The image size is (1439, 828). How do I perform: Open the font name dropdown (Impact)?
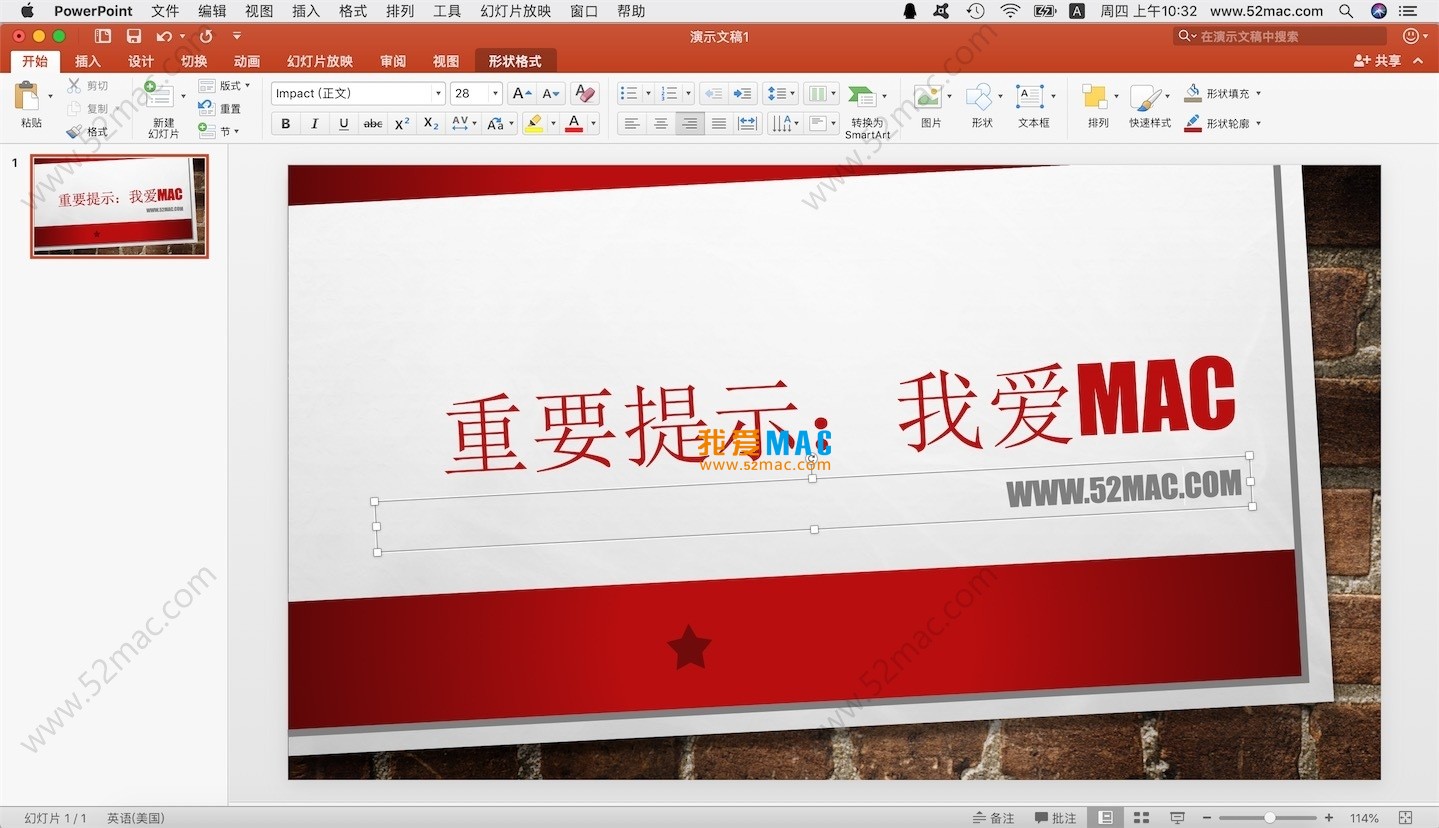(x=438, y=94)
